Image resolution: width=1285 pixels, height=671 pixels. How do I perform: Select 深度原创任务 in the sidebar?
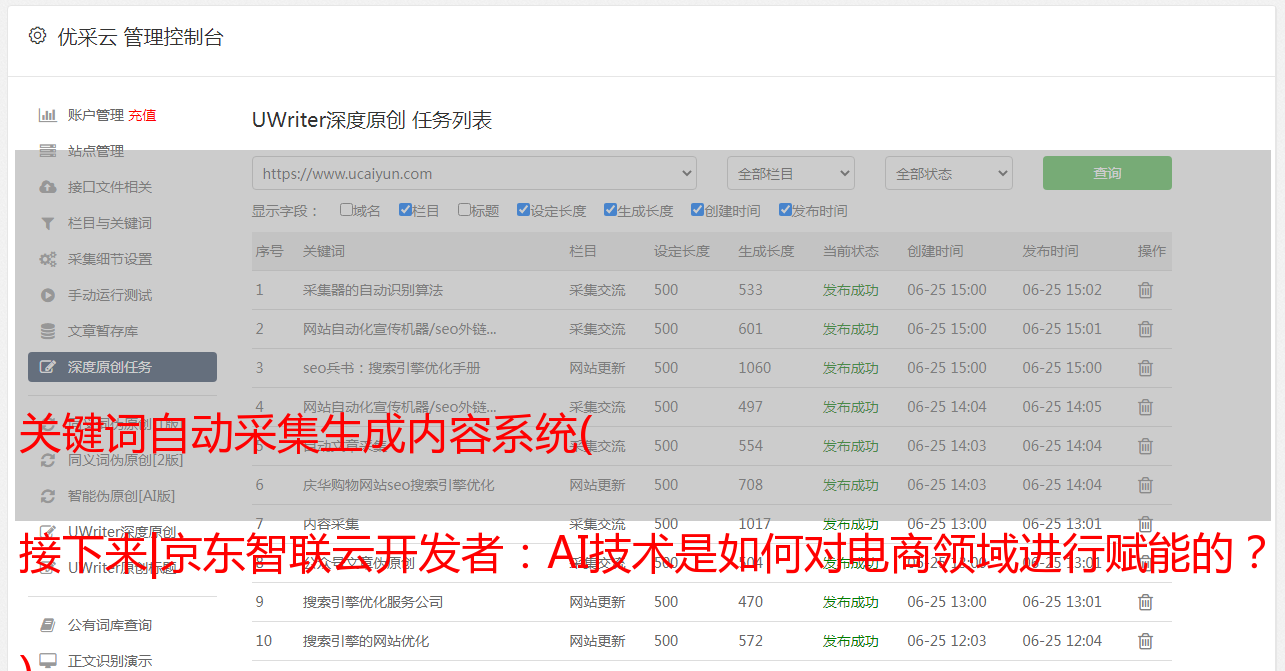[x=122, y=367]
